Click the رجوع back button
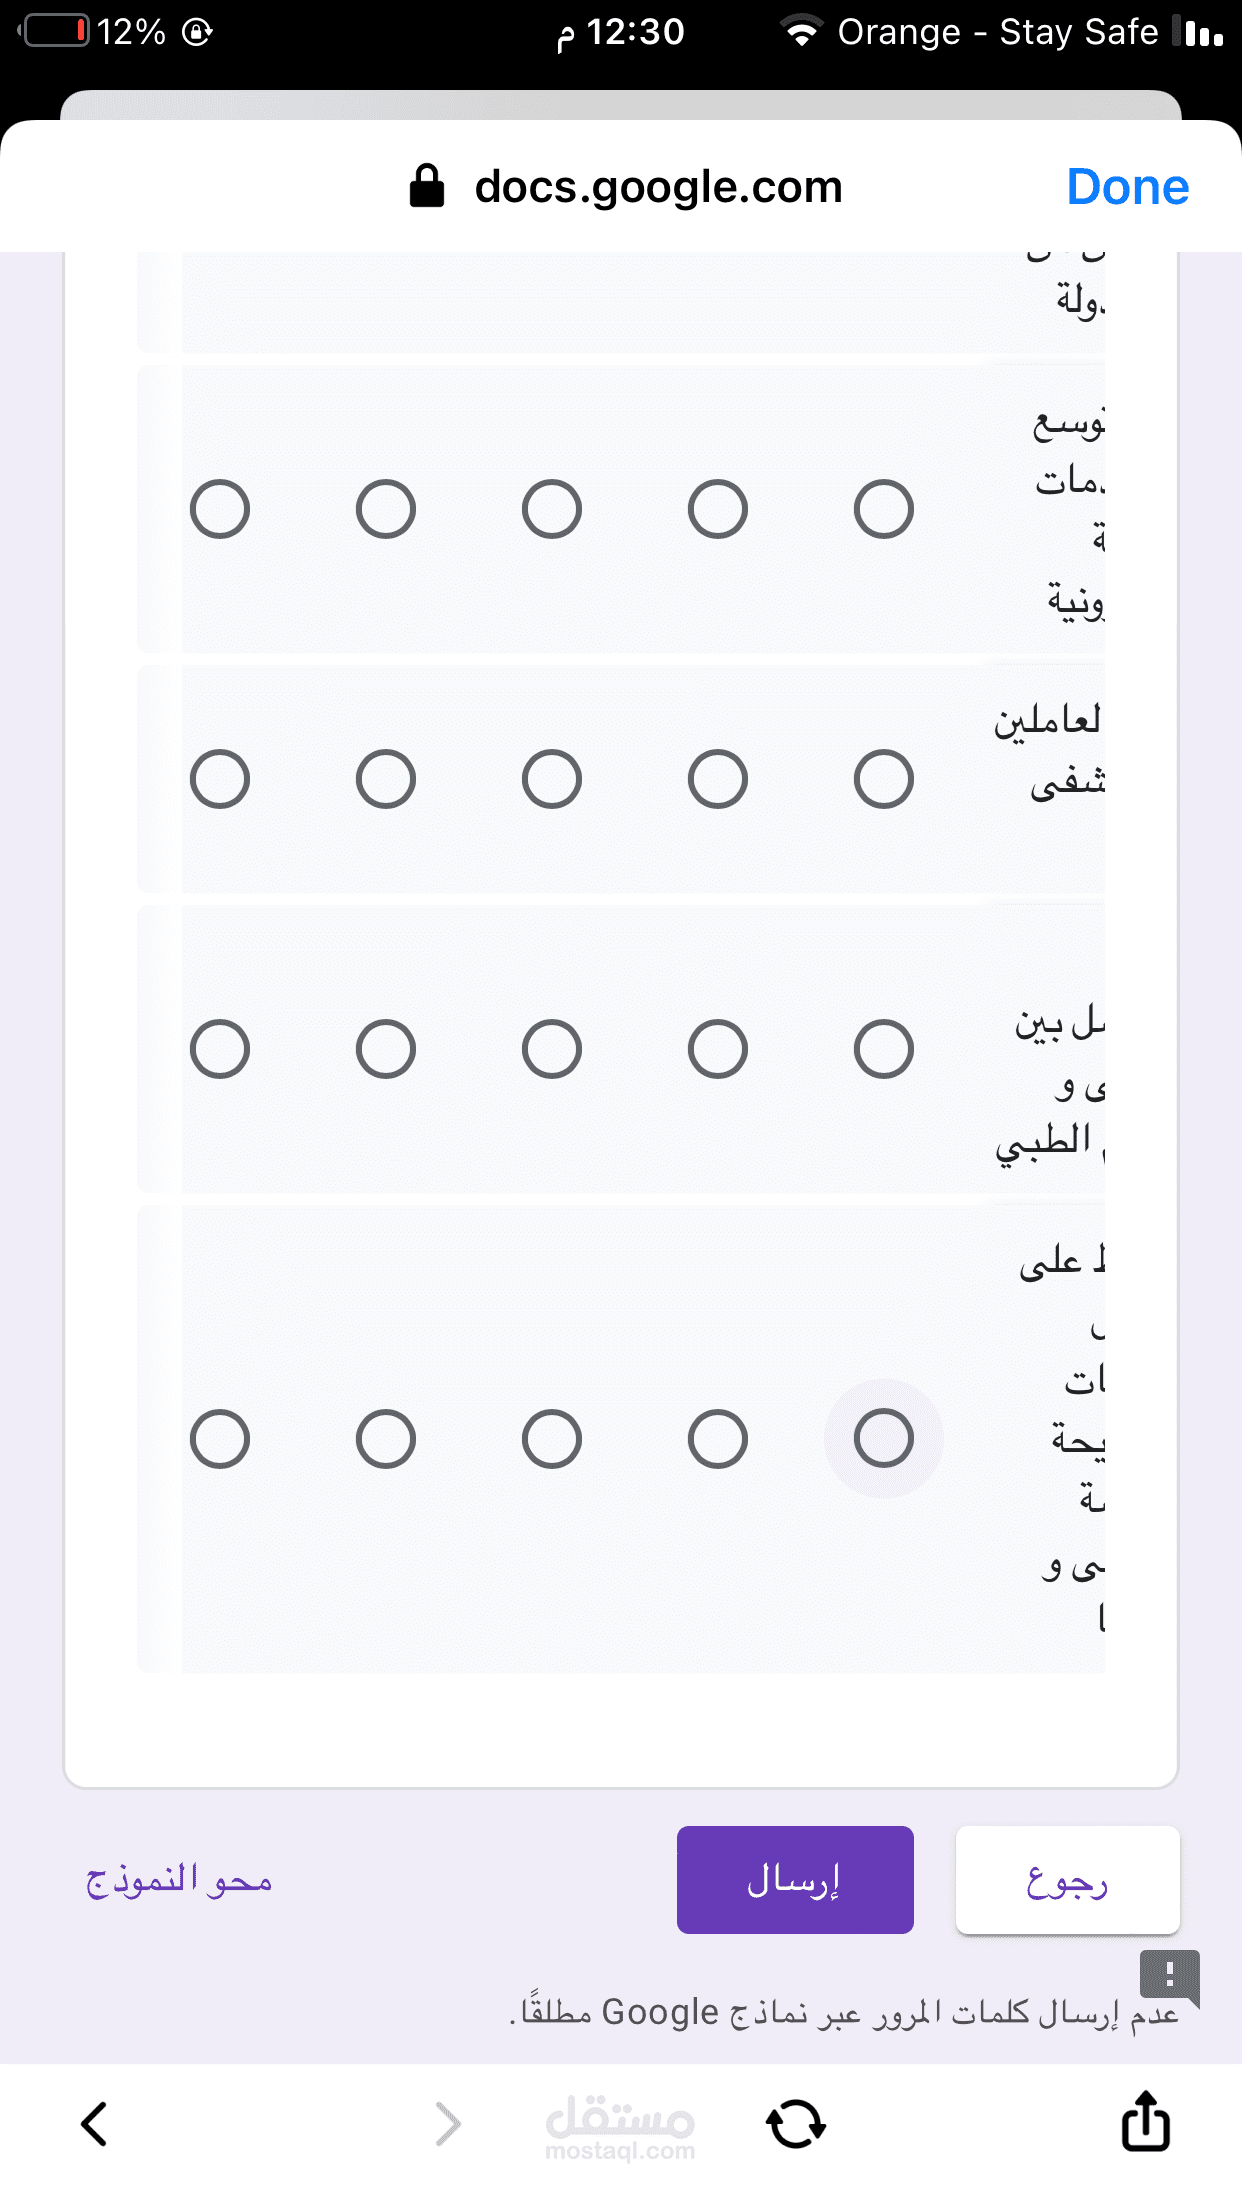This screenshot has height=2208, width=1242. (x=1067, y=1880)
